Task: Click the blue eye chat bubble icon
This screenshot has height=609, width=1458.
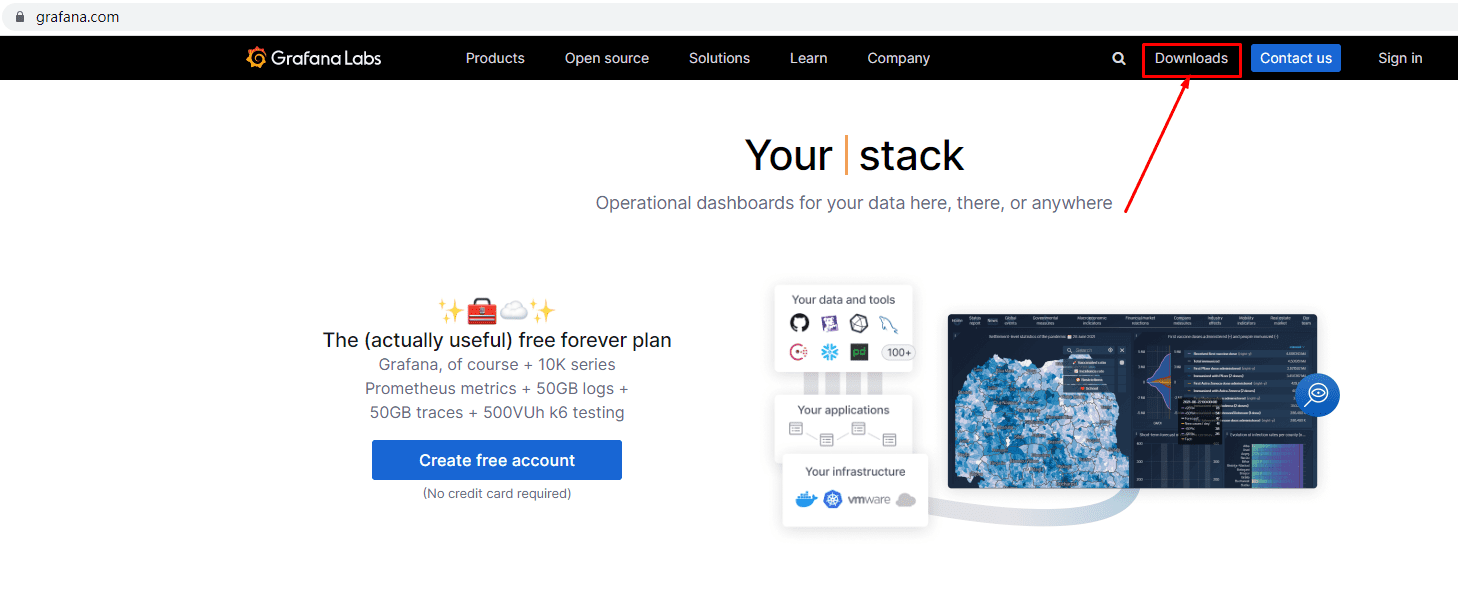Action: [1317, 394]
